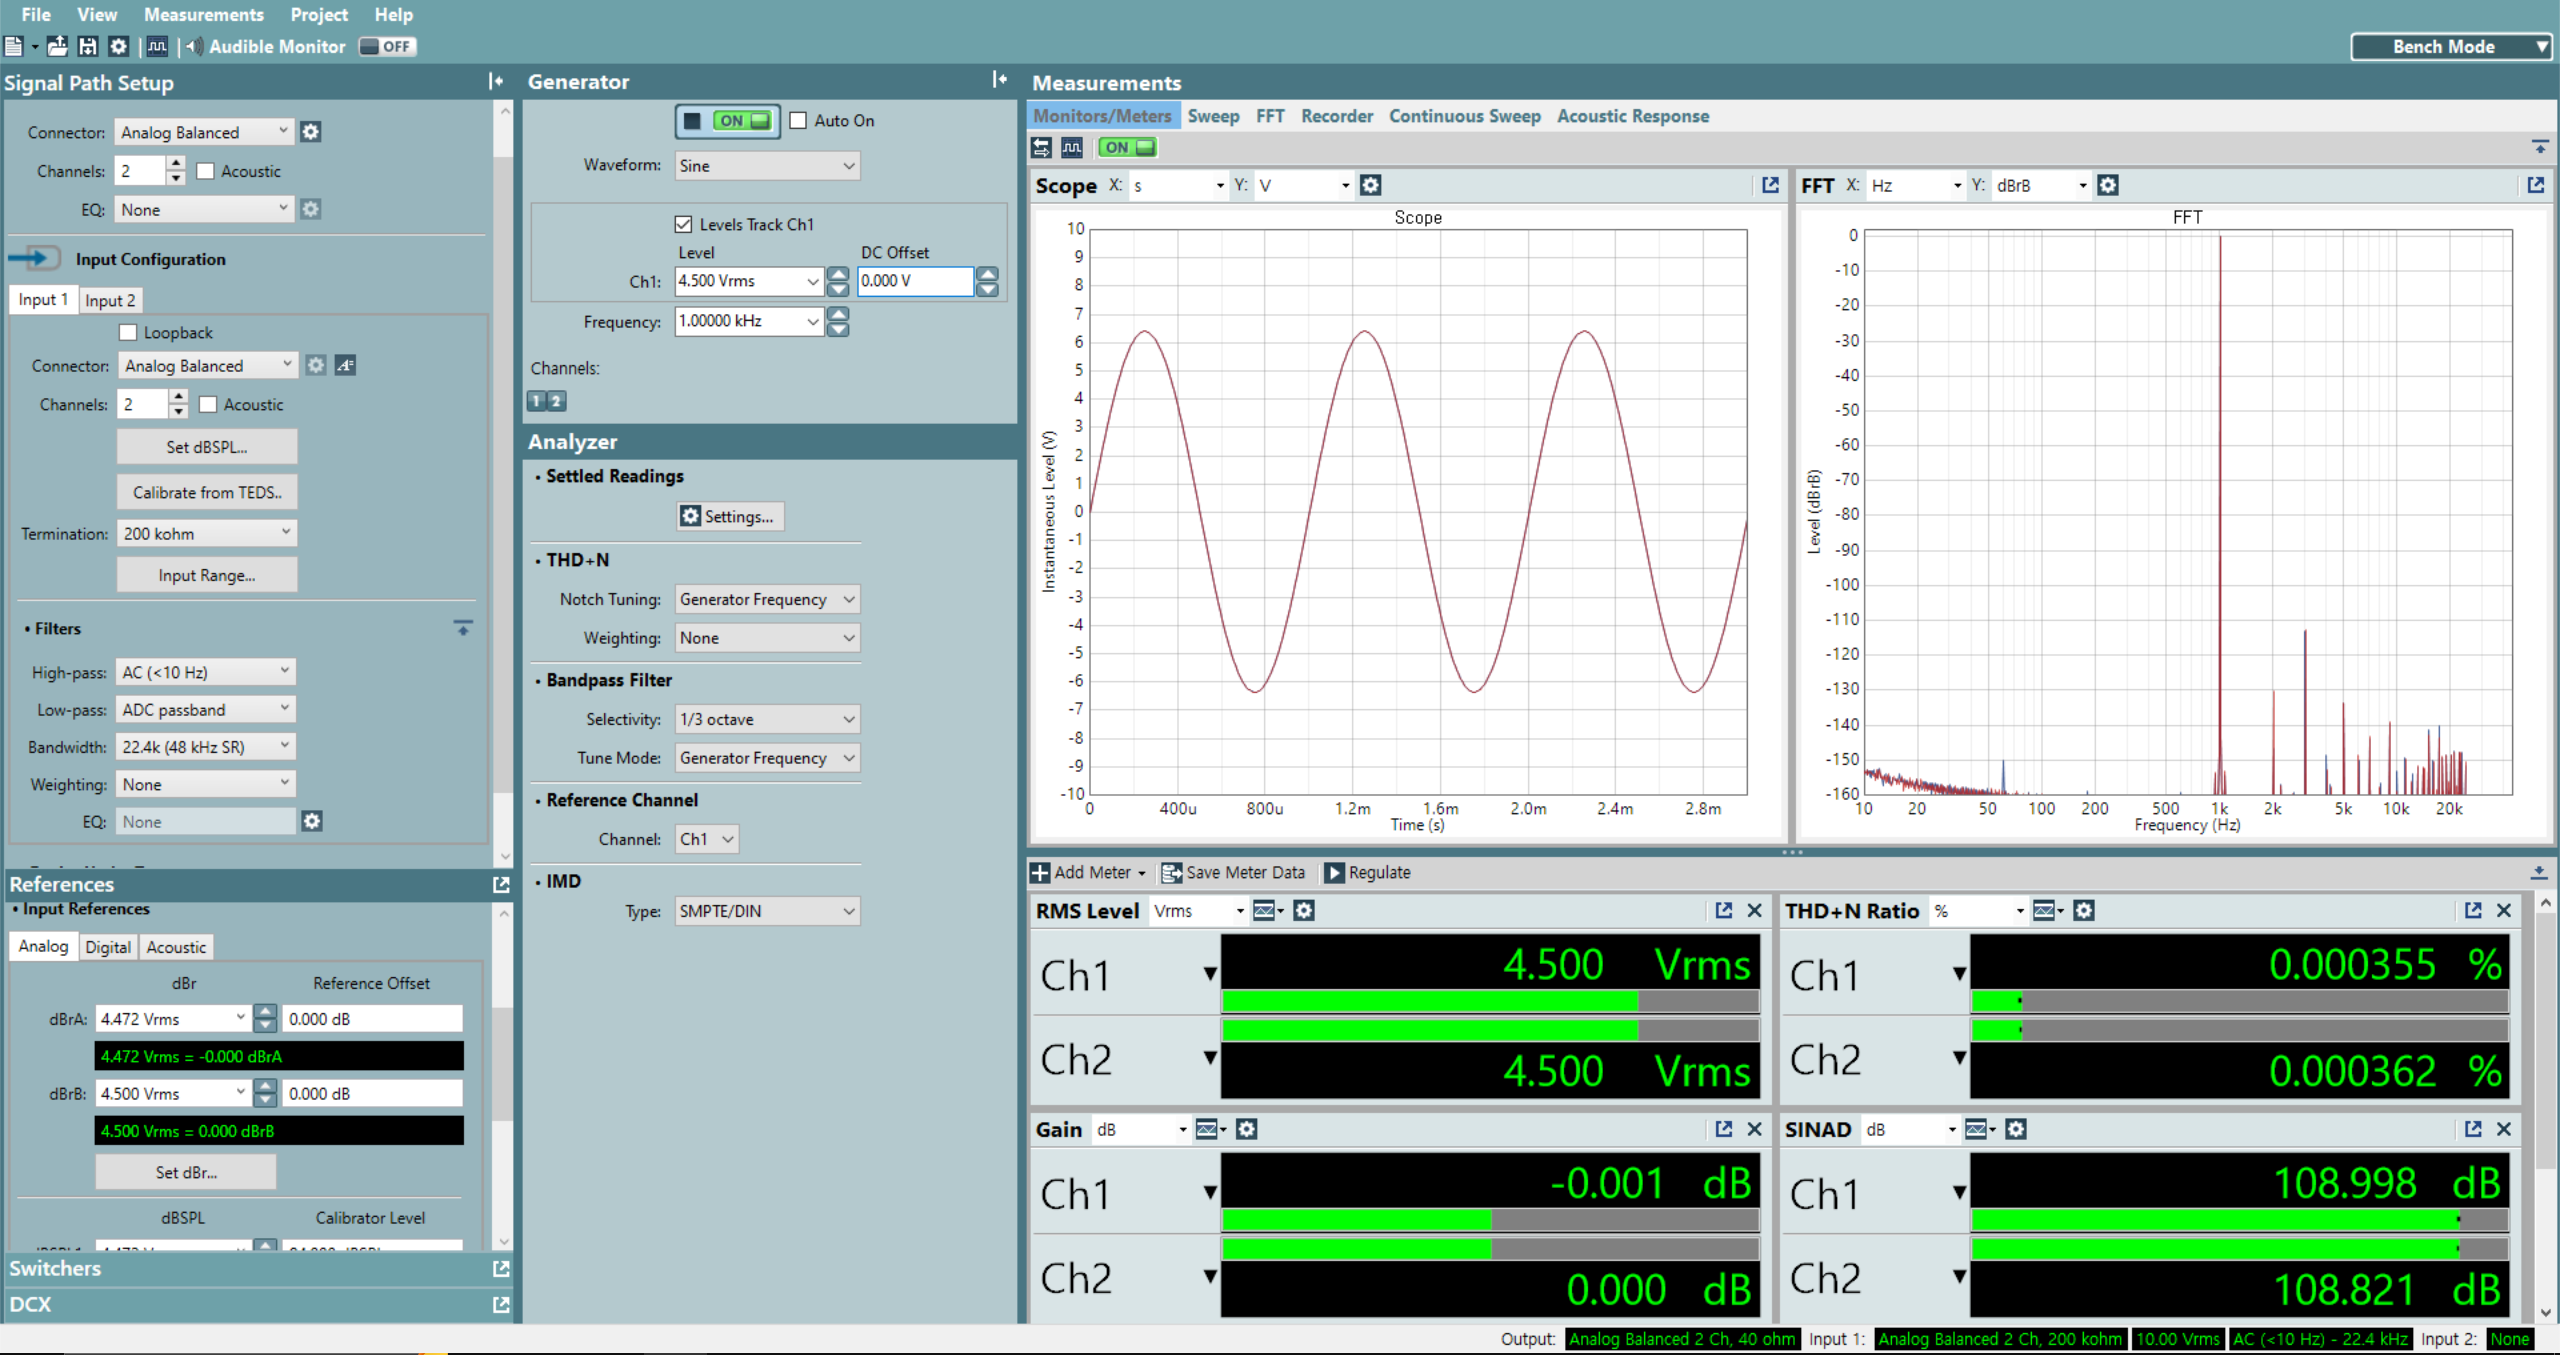Collapse the Generator panel
Image resolution: width=2560 pixels, height=1355 pixels.
click(1000, 80)
